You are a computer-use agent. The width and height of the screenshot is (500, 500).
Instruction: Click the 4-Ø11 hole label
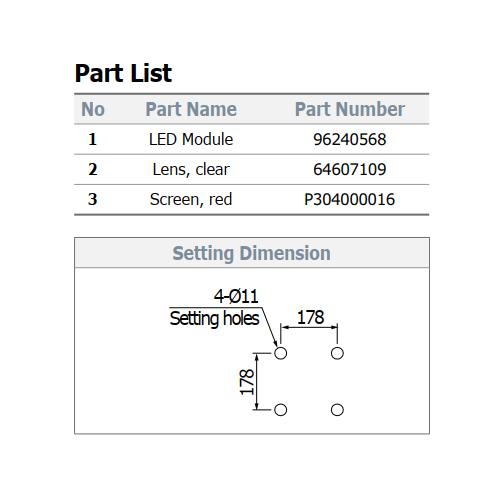(236, 296)
